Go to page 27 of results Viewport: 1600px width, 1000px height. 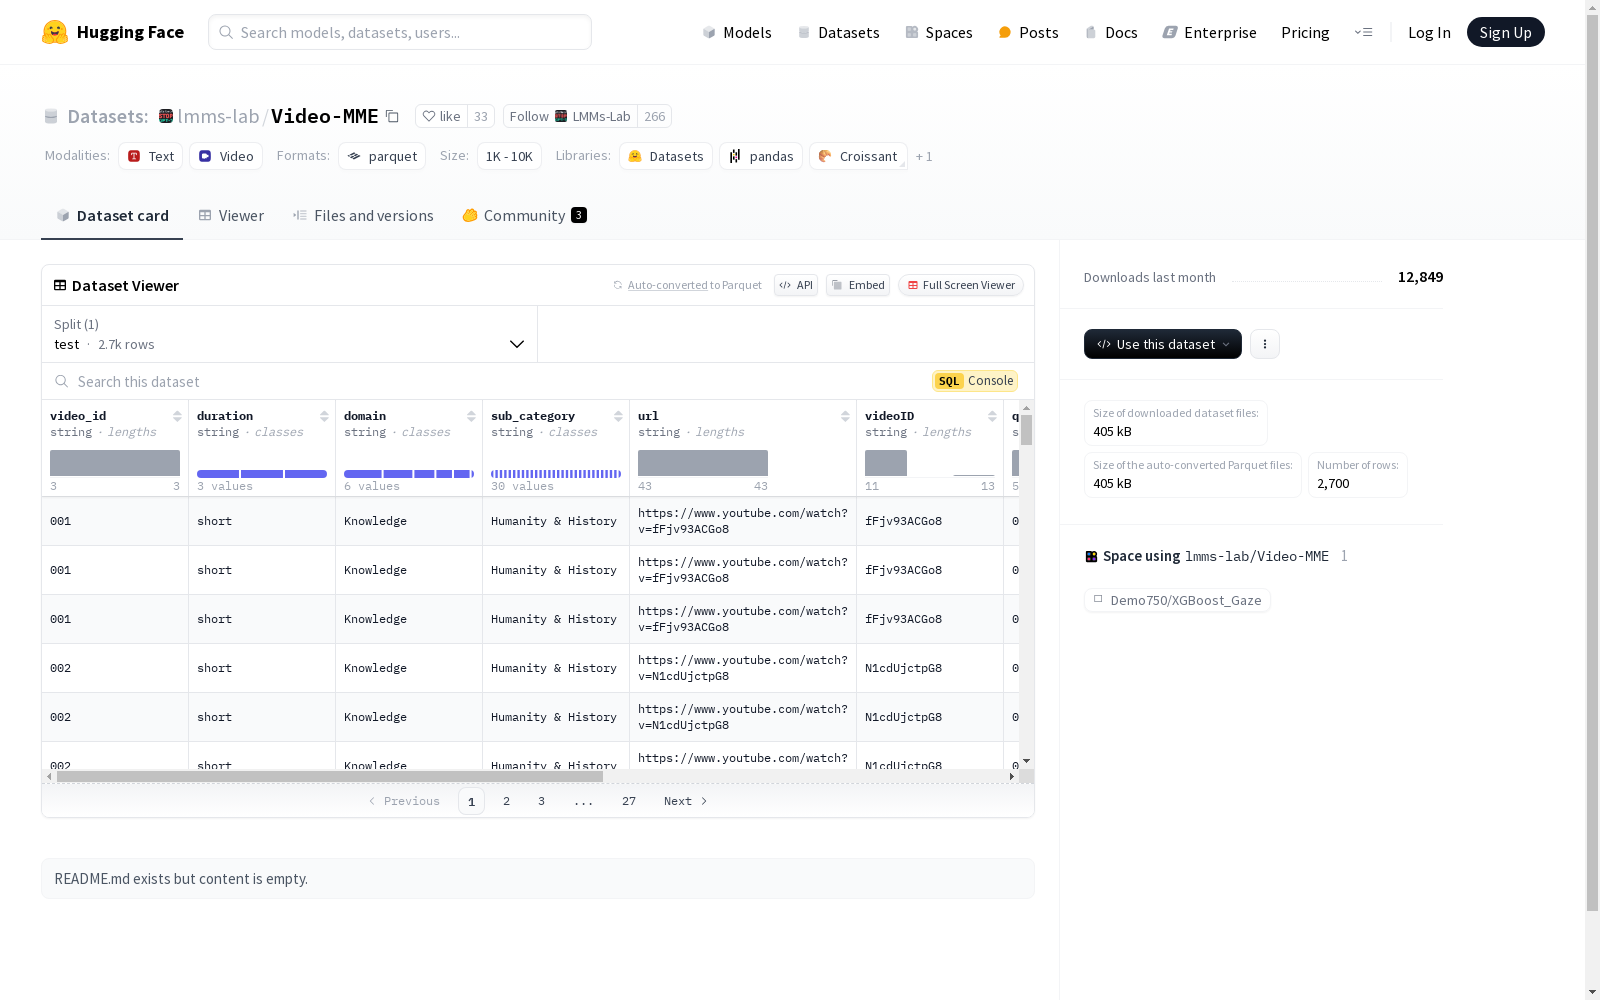coord(629,801)
